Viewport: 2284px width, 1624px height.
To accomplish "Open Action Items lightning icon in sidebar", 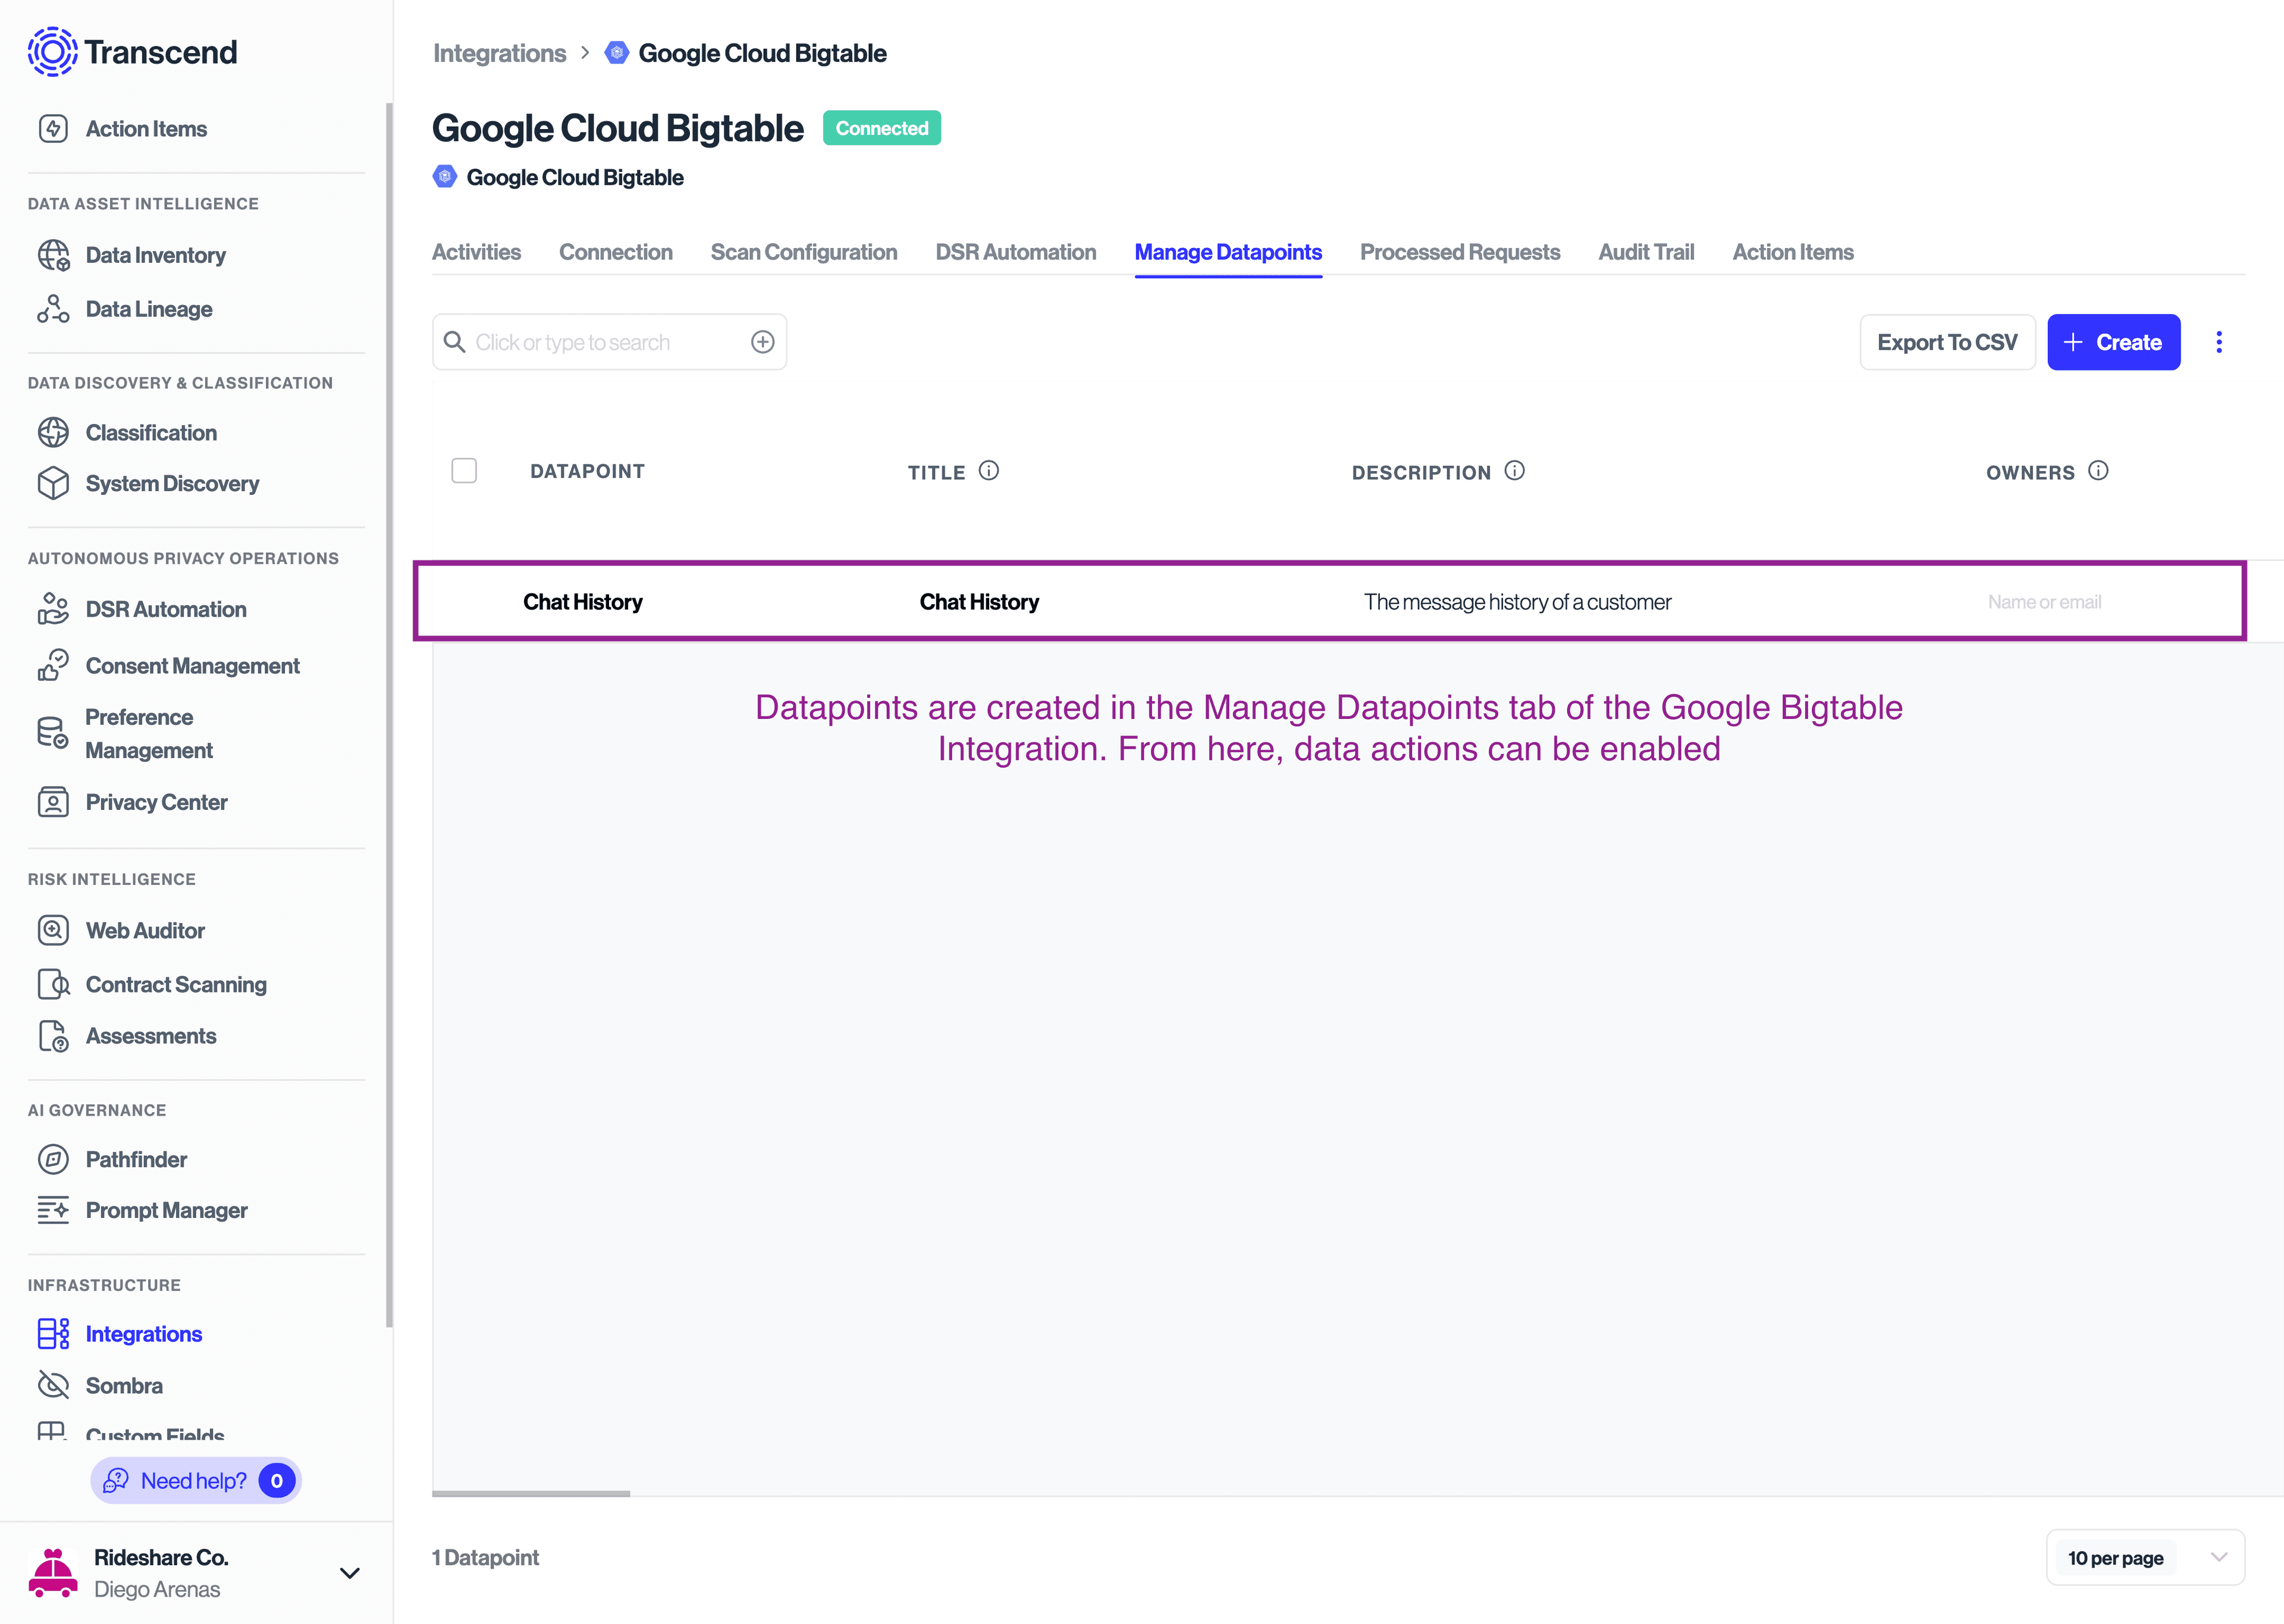I will click(53, 129).
